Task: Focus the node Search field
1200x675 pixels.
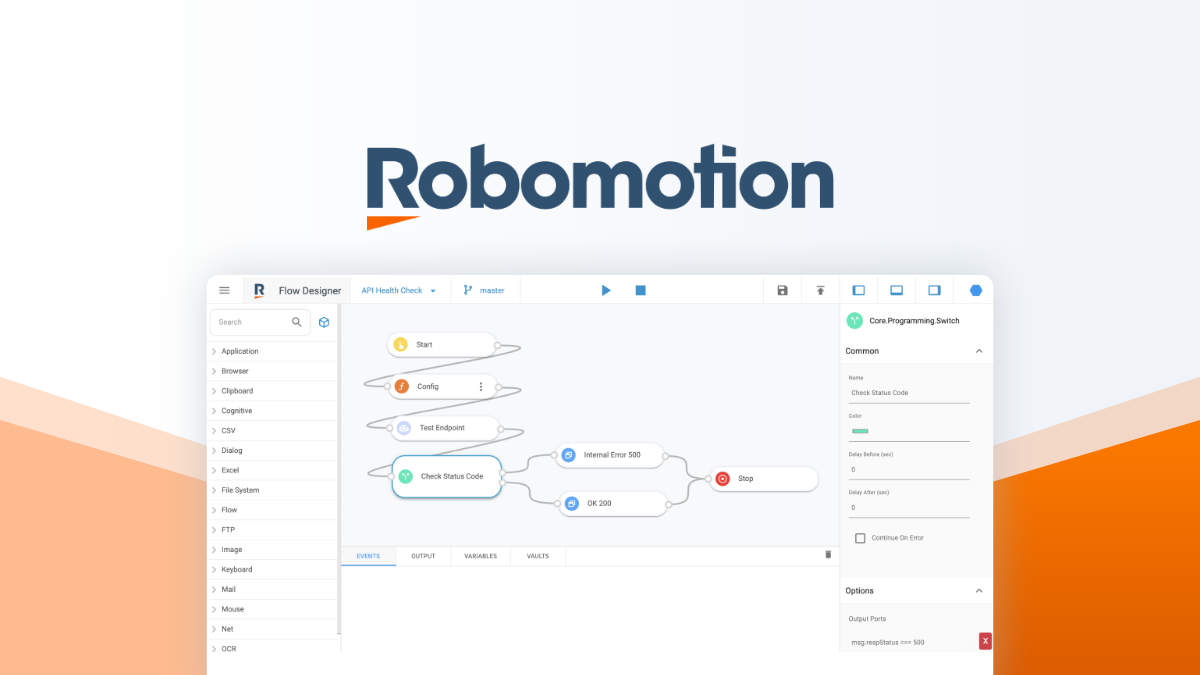Action: tap(258, 322)
